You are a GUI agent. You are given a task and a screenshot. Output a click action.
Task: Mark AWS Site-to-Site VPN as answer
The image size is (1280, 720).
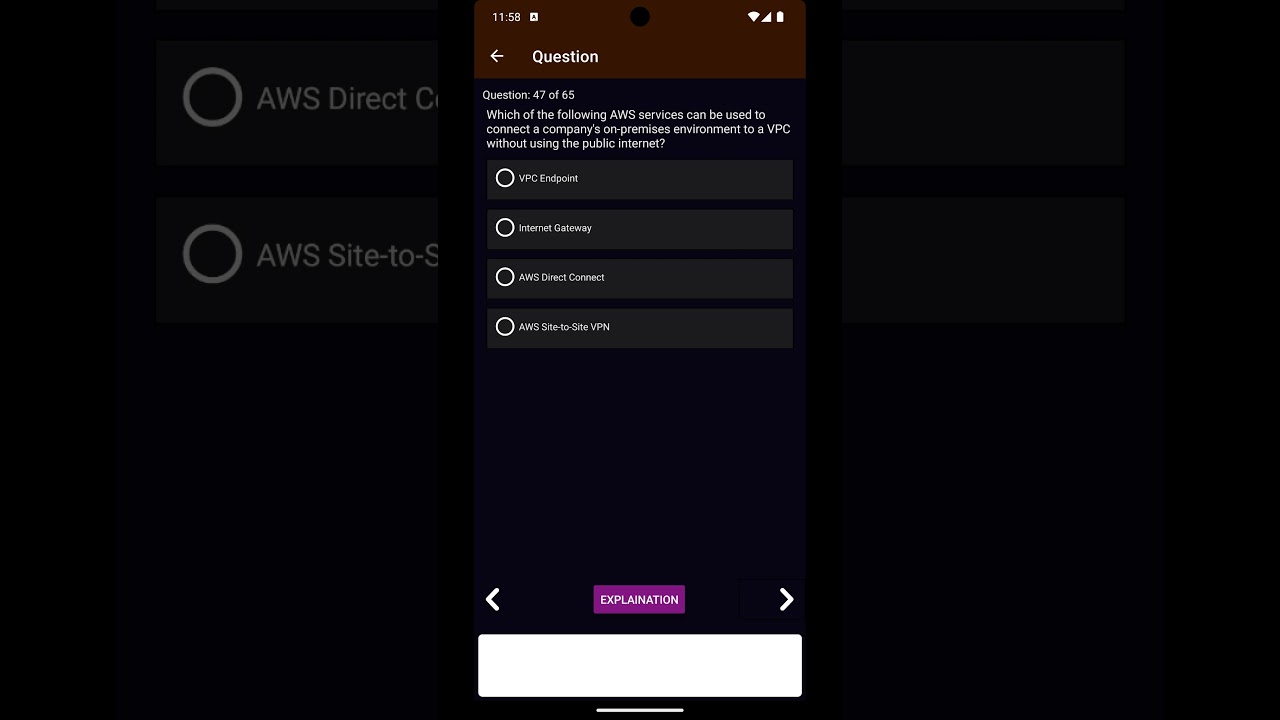[640, 327]
